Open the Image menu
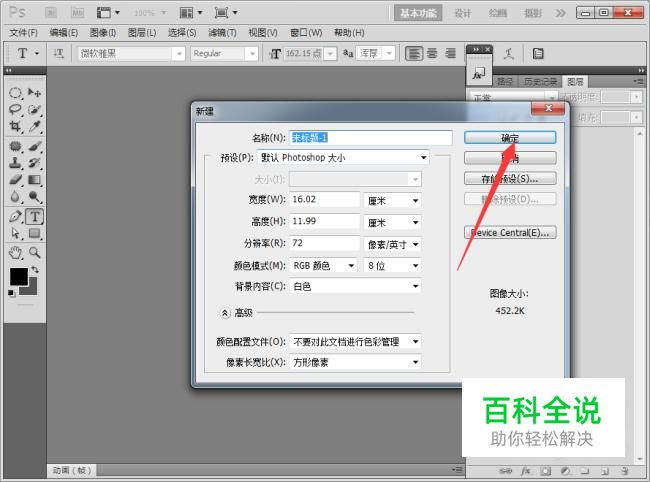 (103, 32)
